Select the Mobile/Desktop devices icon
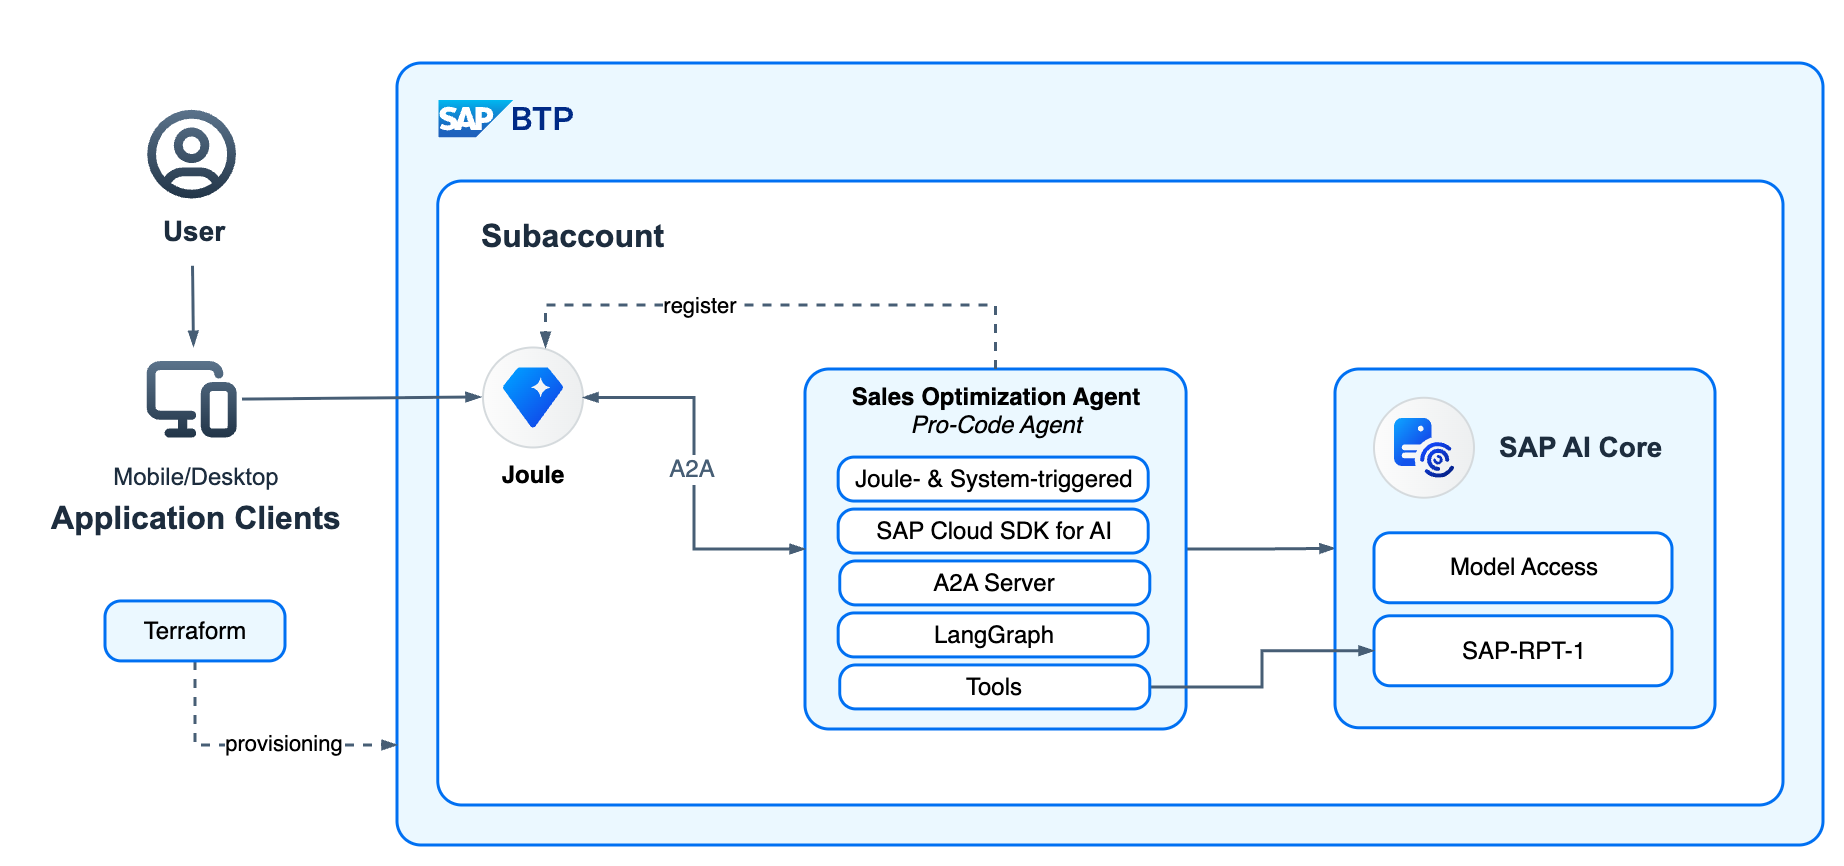Image resolution: width=1844 pixels, height=866 pixels. coord(192,400)
